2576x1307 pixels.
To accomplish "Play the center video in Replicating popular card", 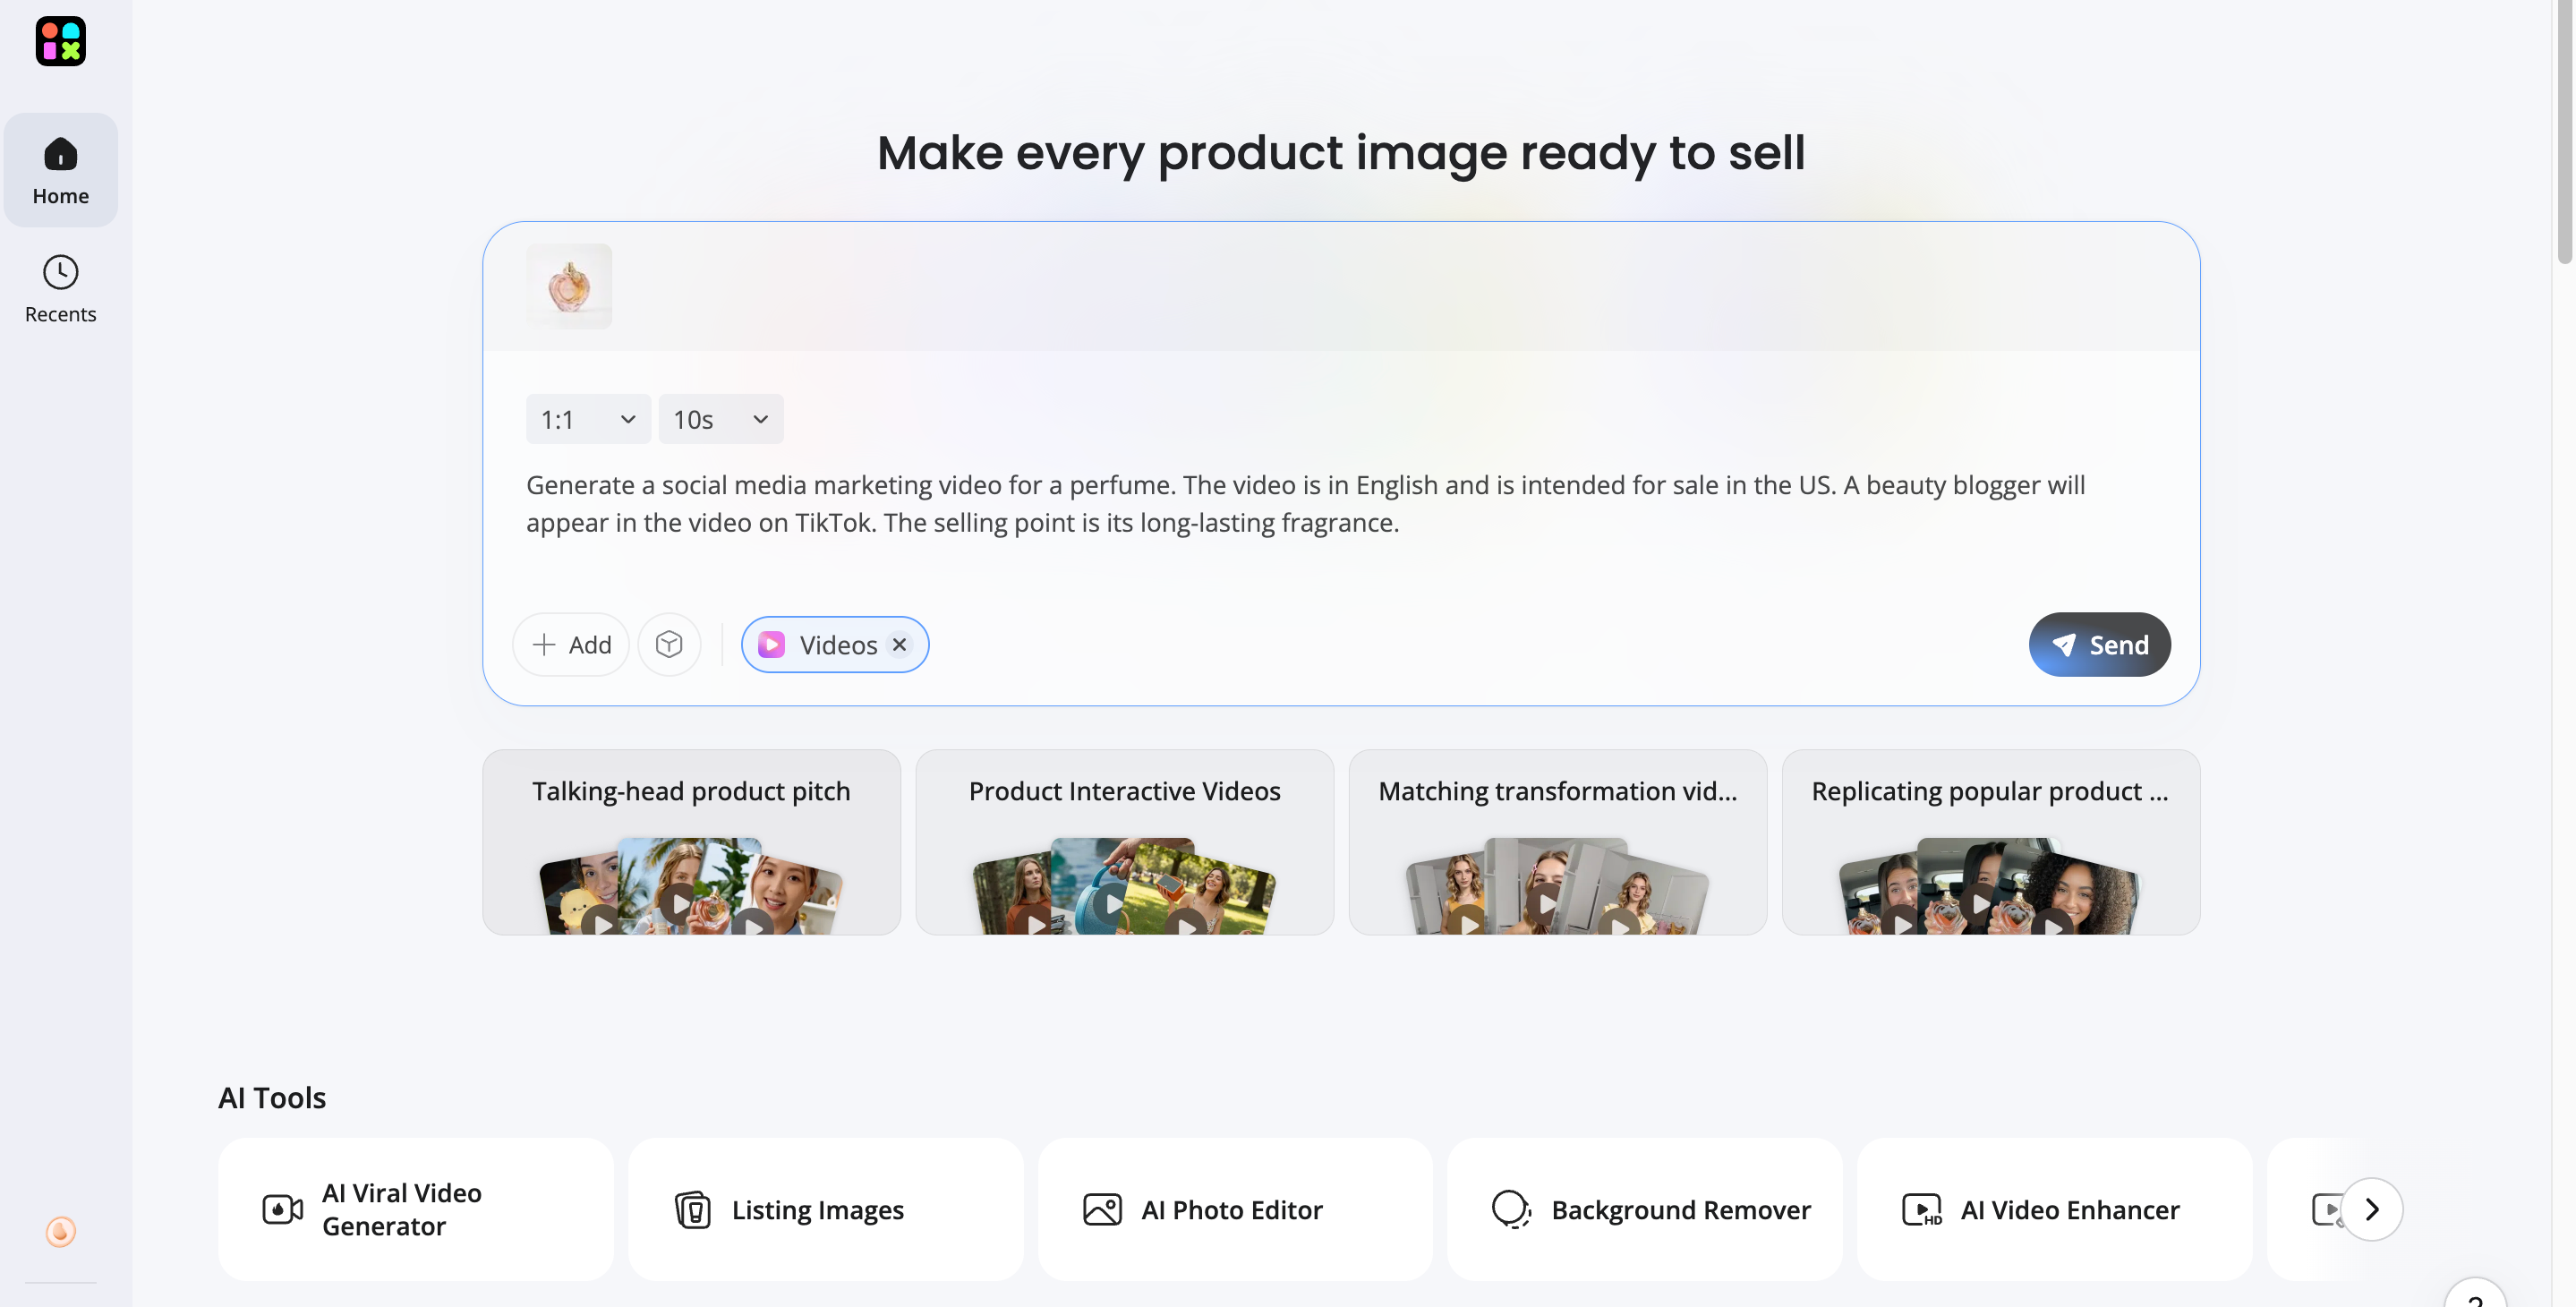I will 1979,904.
